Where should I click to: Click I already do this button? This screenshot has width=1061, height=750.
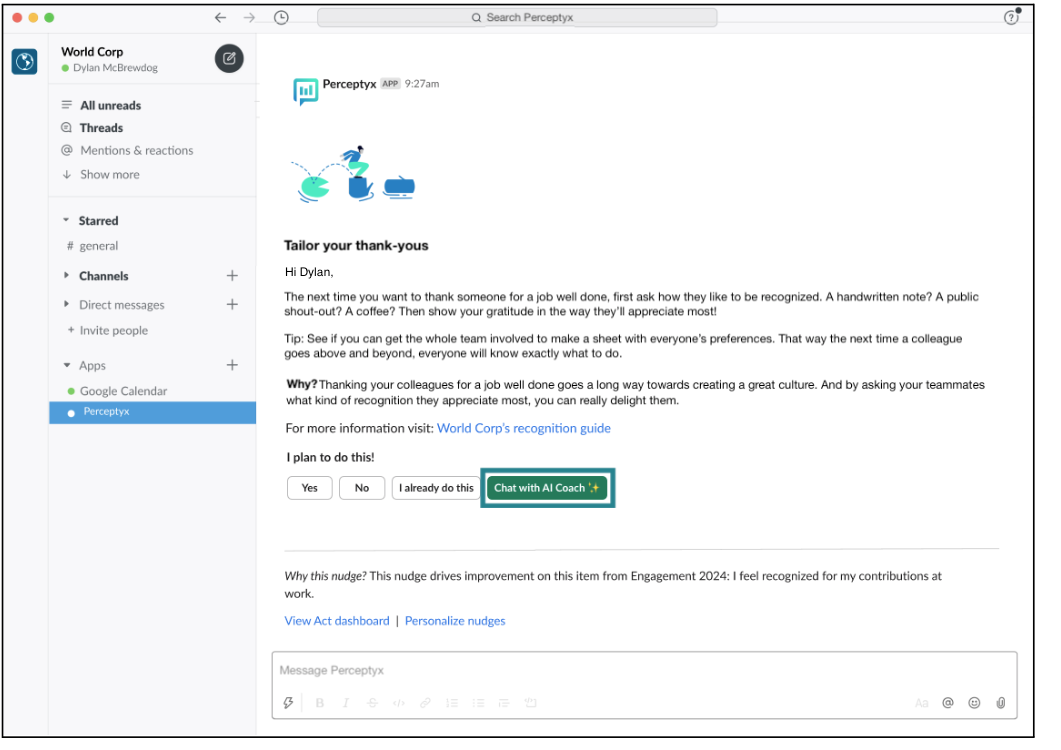tap(436, 488)
